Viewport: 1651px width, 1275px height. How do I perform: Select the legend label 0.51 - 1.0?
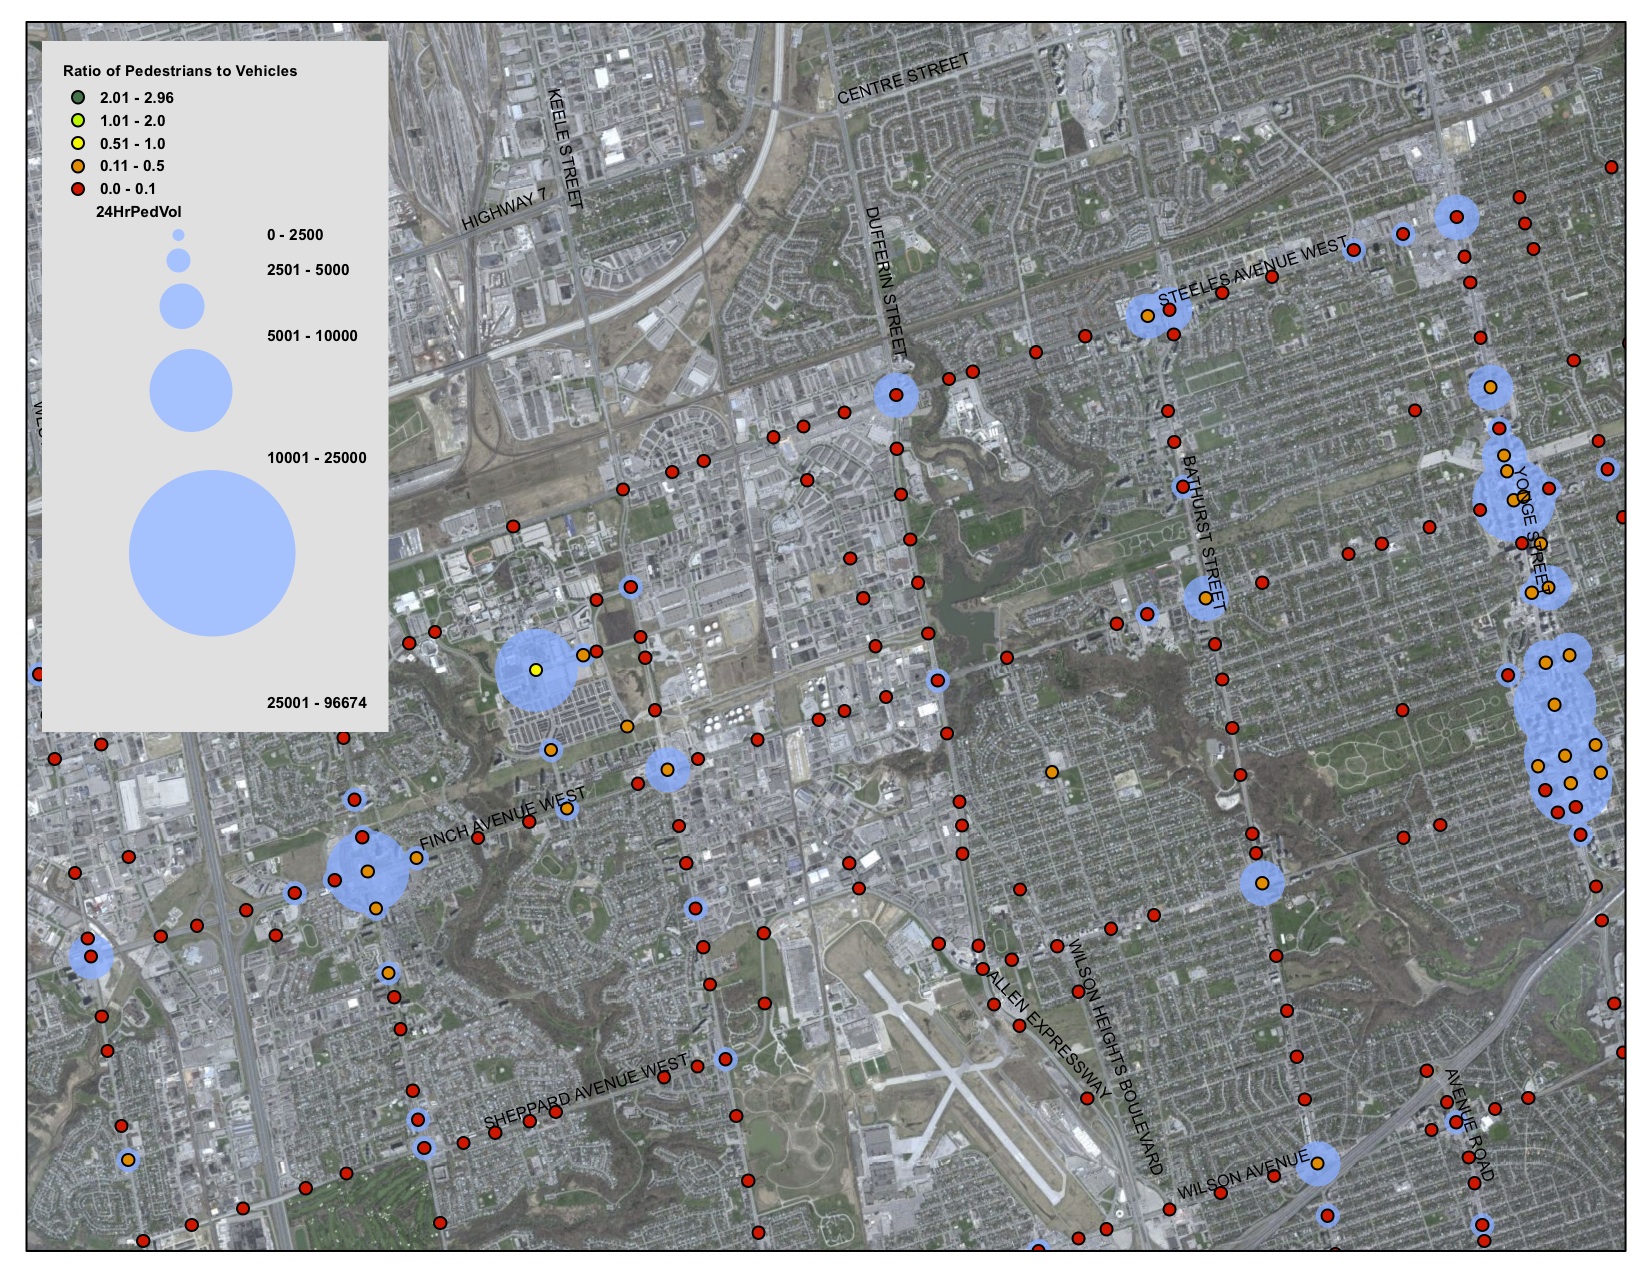point(133,144)
